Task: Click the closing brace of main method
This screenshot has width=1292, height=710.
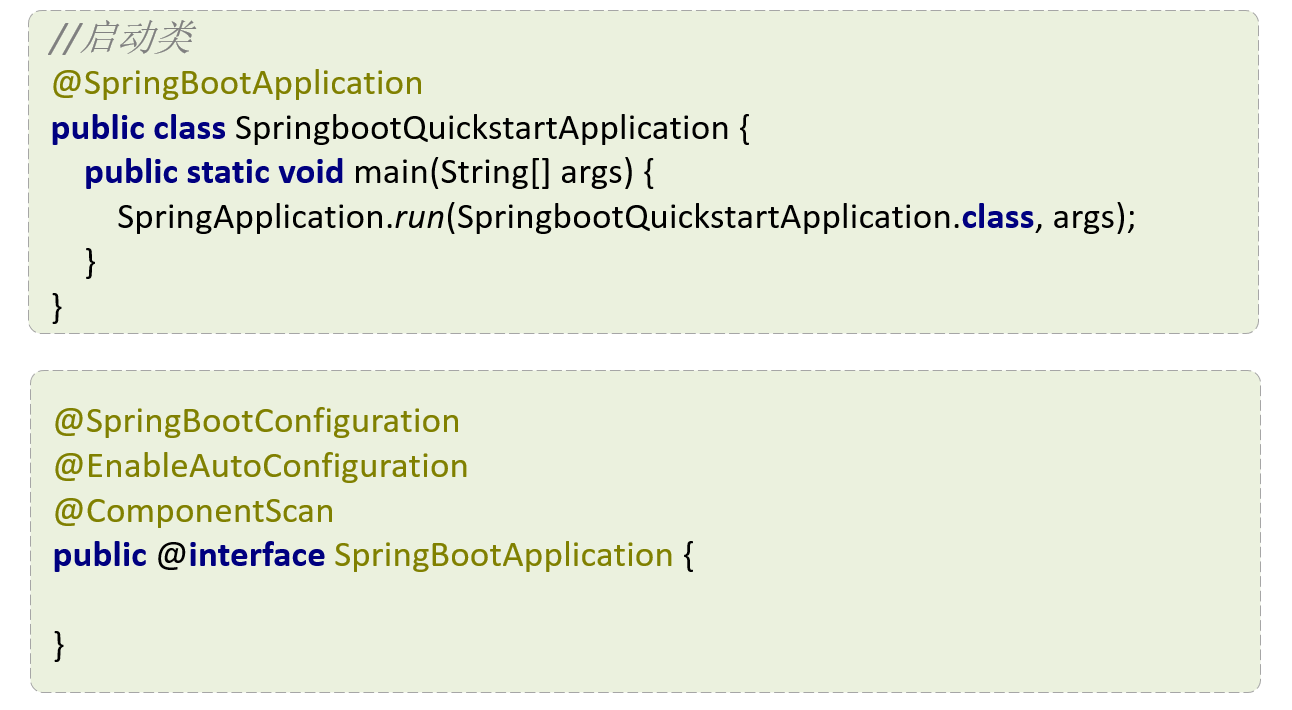Action: tap(91, 261)
